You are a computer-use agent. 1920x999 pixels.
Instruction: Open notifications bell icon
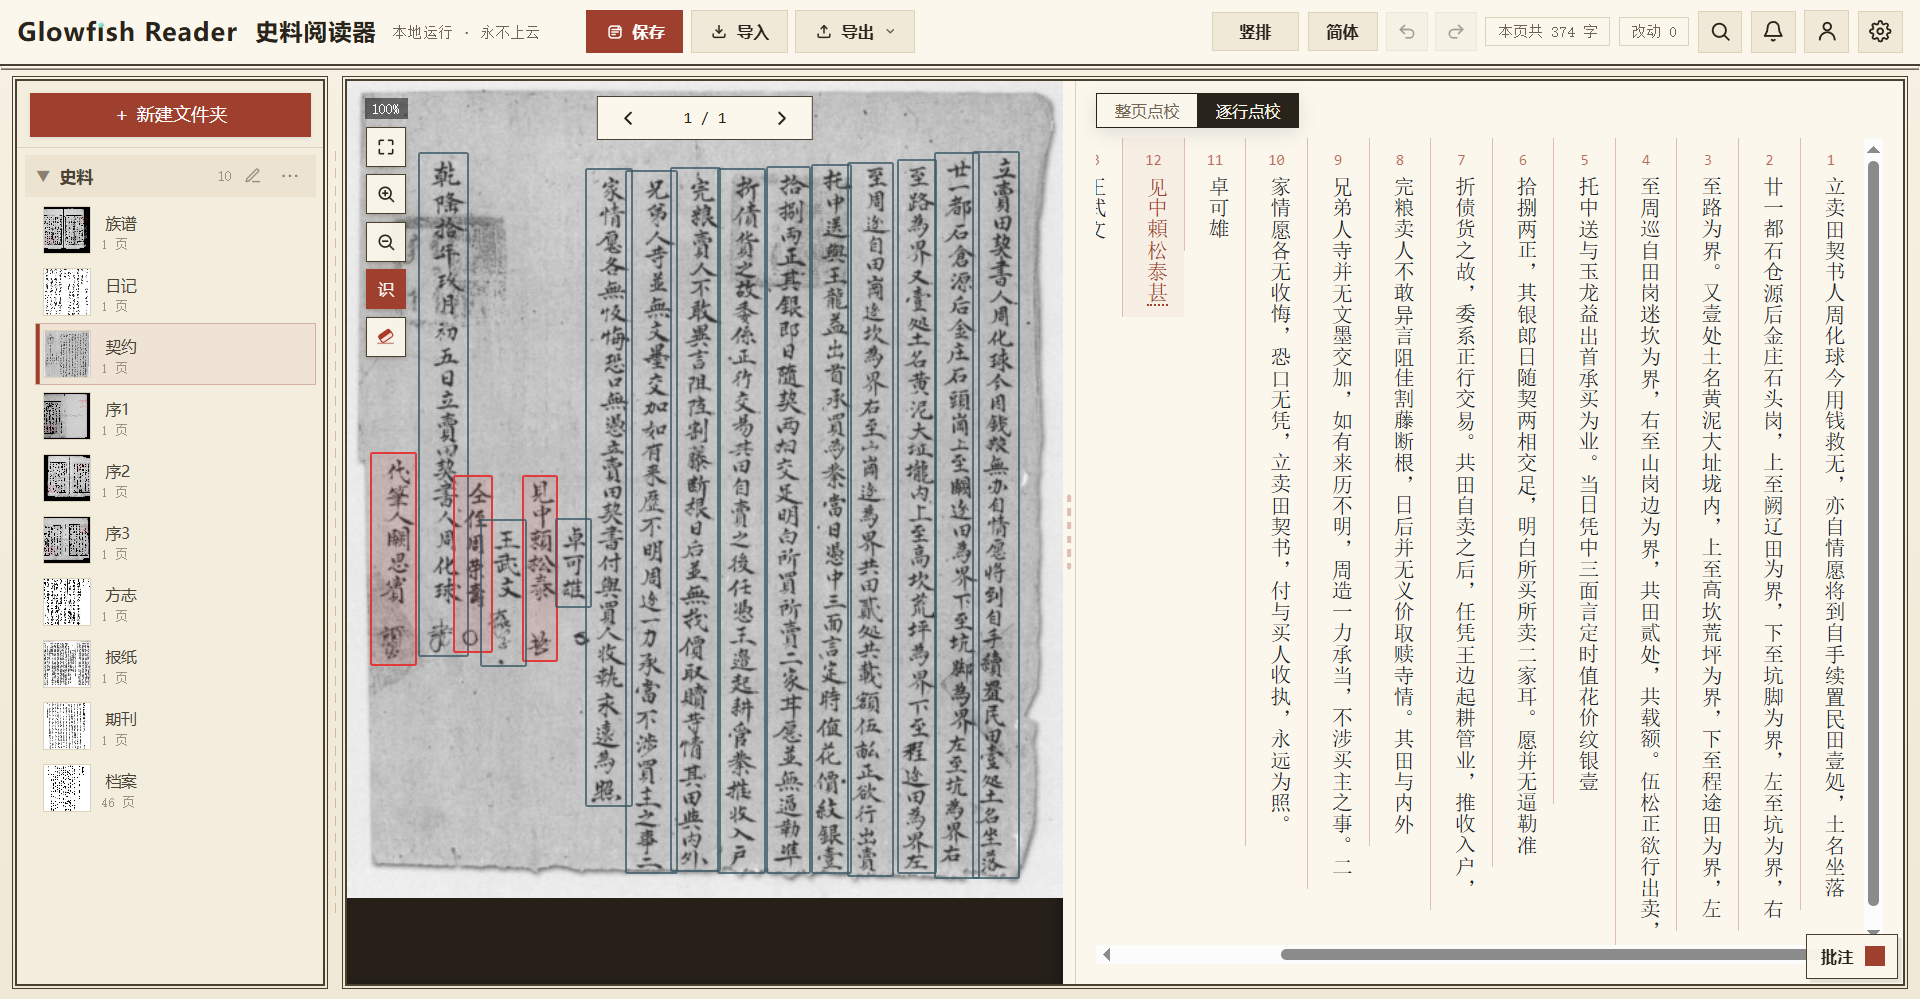point(1773,32)
